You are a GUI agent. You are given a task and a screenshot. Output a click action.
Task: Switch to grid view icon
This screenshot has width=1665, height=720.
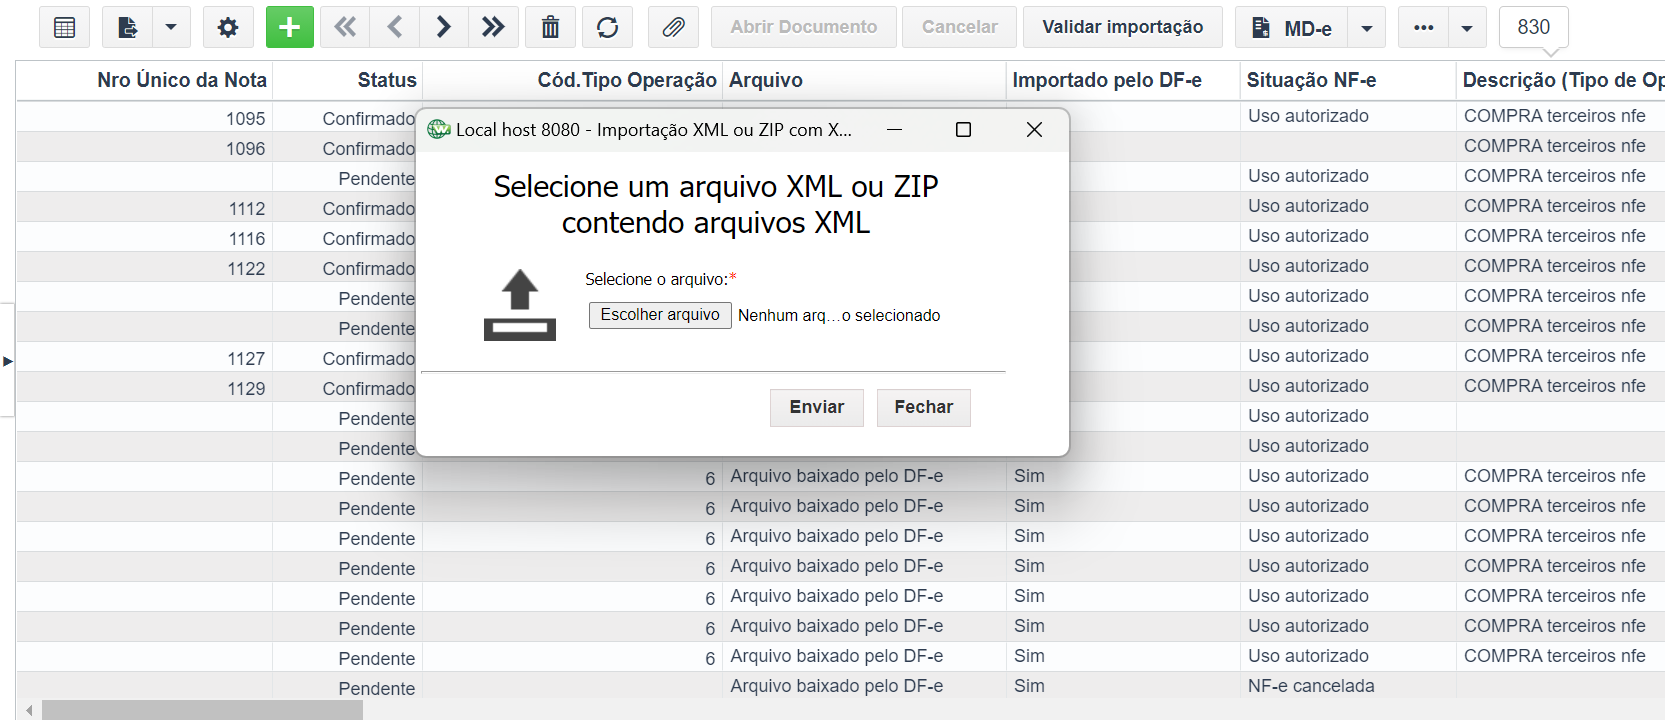64,27
